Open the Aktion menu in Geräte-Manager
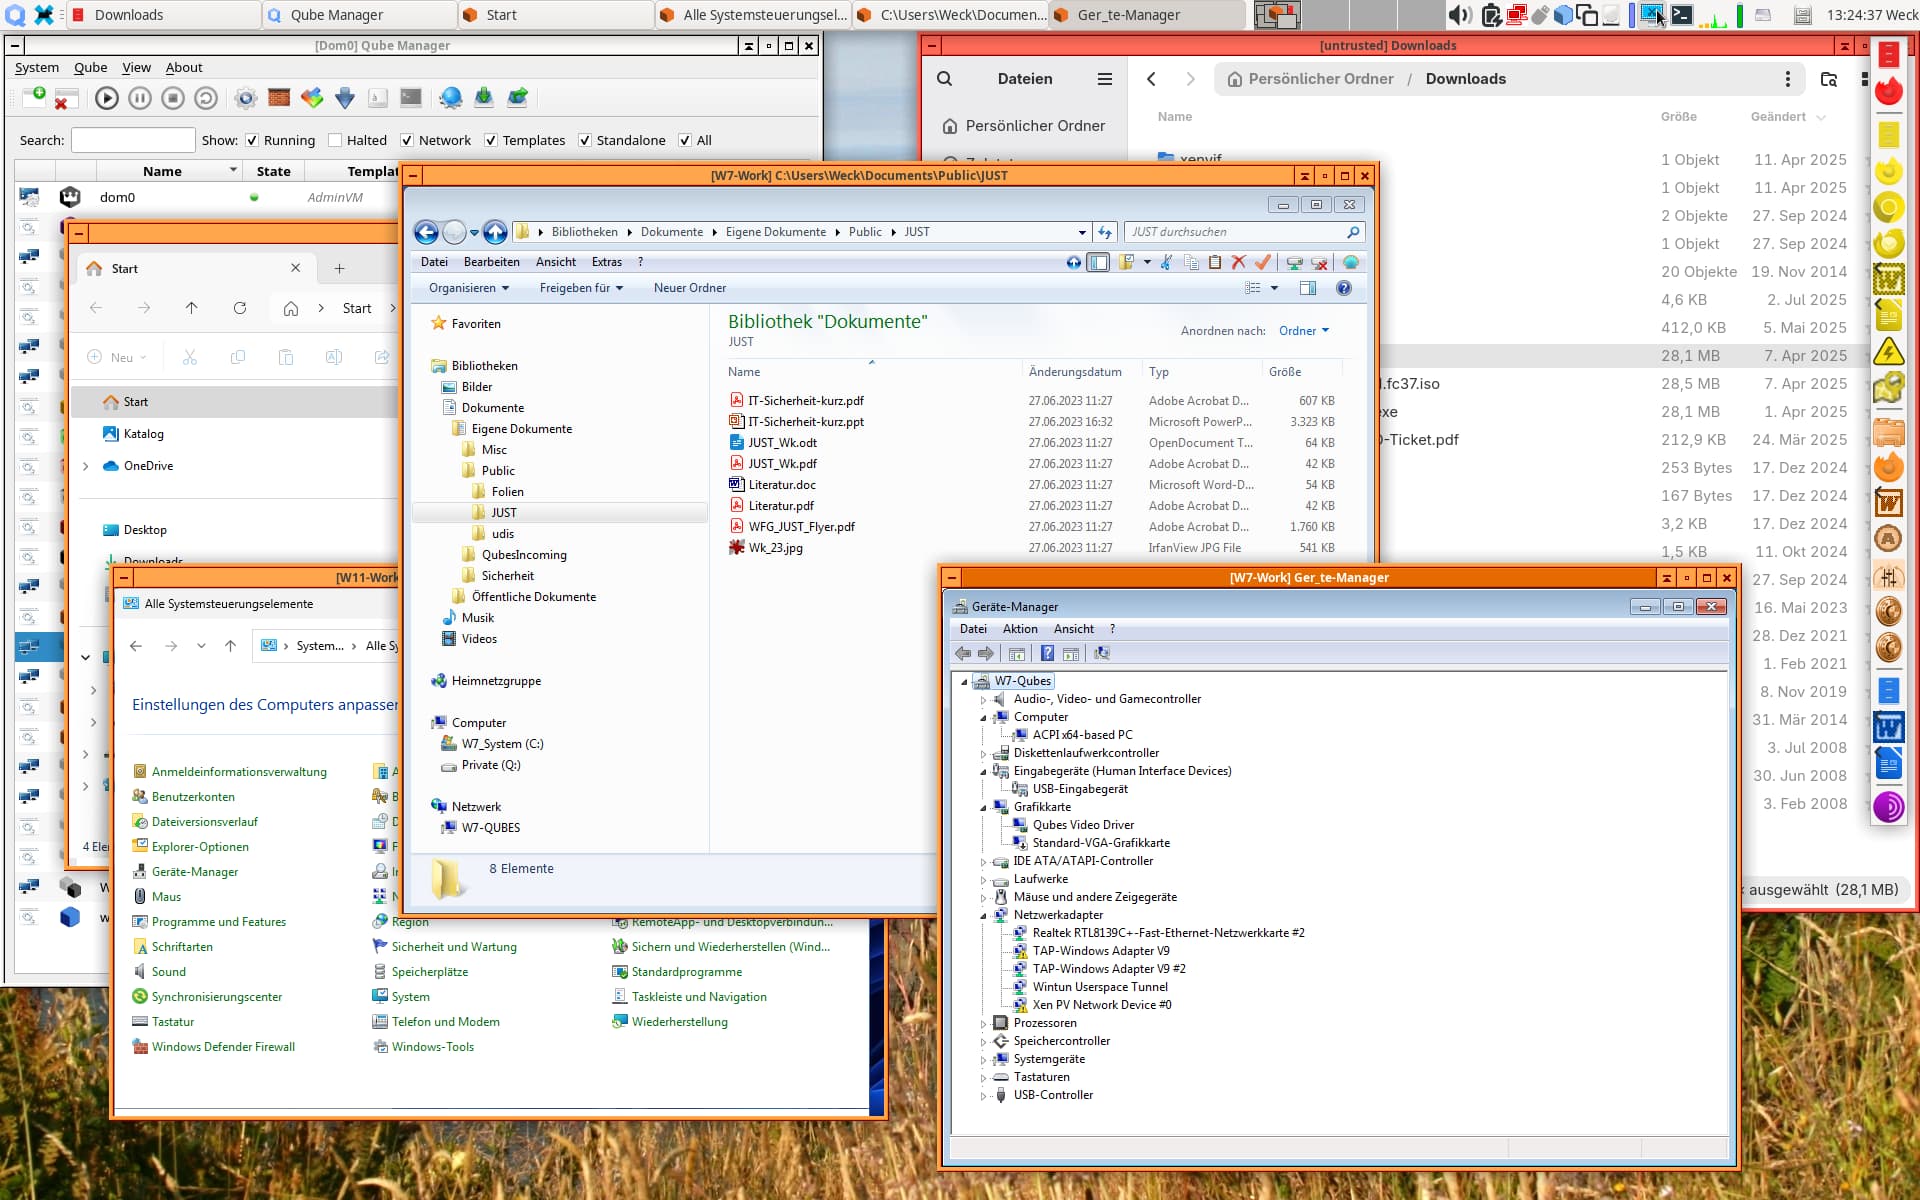 point(1019,629)
